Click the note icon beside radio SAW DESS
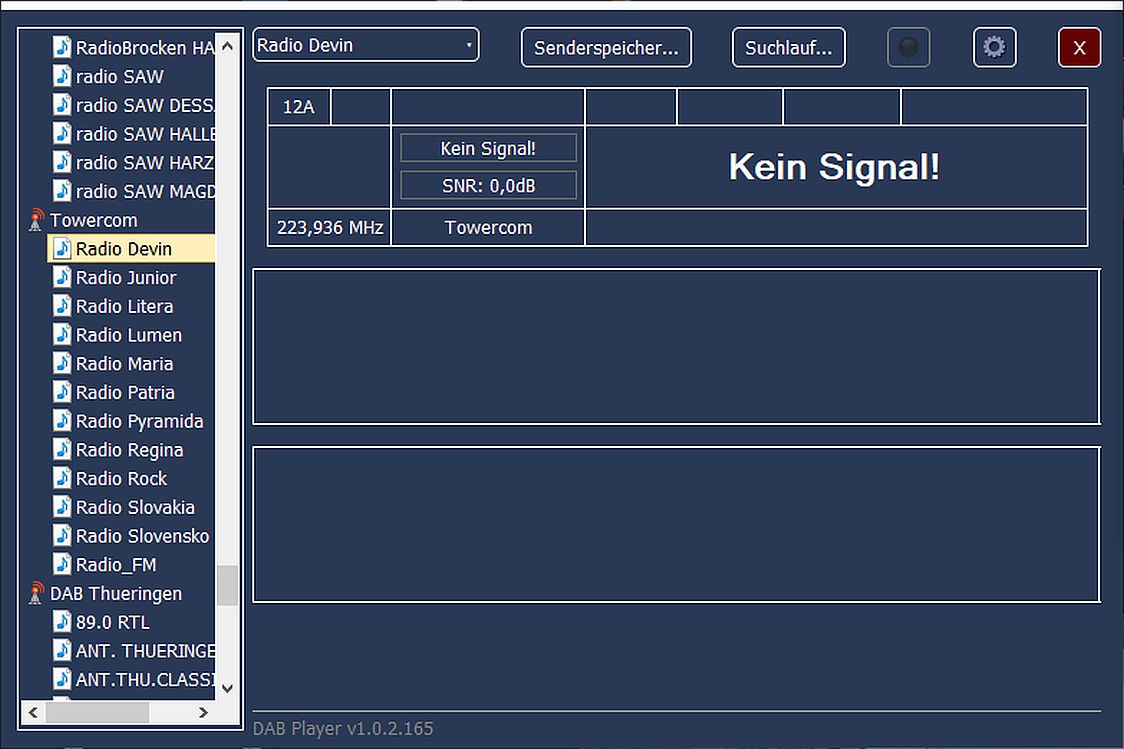Image resolution: width=1124 pixels, height=749 pixels. tap(62, 105)
